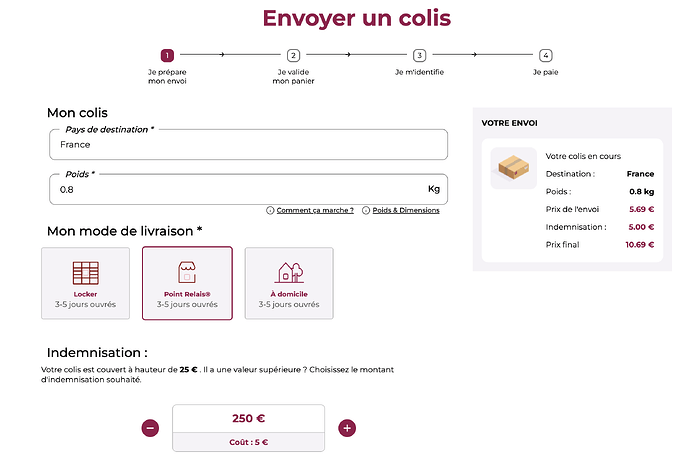
Task: Click the Poids weight input field
Action: click(235, 189)
